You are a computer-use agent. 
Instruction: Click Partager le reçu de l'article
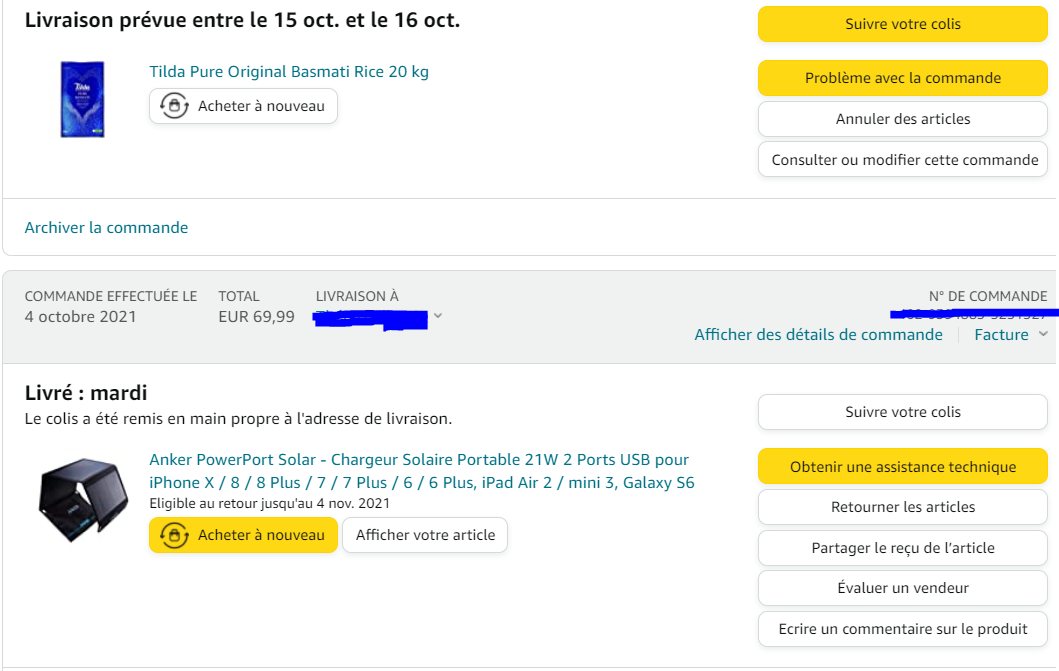902,548
